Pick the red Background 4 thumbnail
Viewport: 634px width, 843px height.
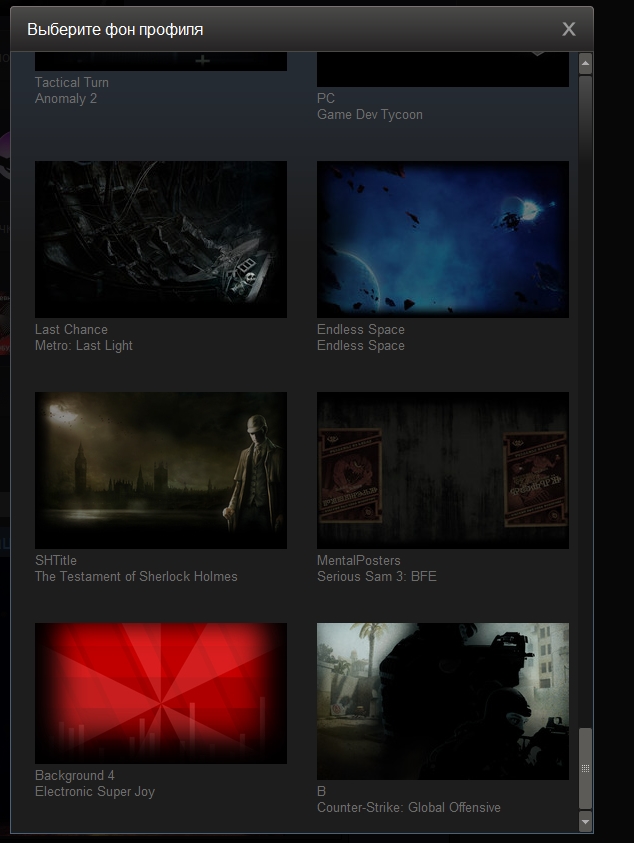pyautogui.click(x=161, y=694)
